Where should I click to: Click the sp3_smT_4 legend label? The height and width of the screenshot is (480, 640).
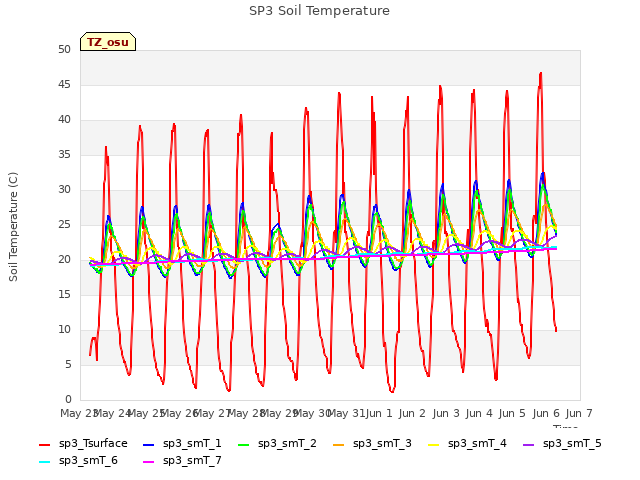click(x=477, y=443)
